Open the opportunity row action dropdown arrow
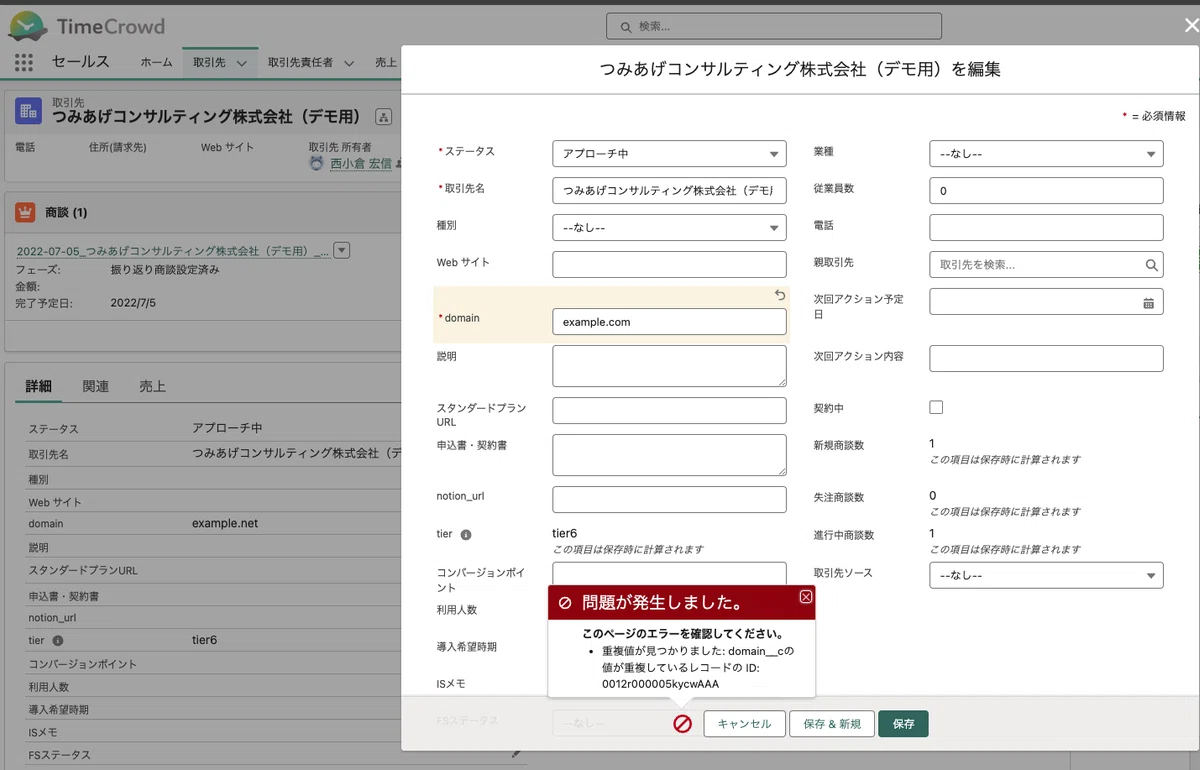Screen dimensions: 1200x770 click(342, 250)
